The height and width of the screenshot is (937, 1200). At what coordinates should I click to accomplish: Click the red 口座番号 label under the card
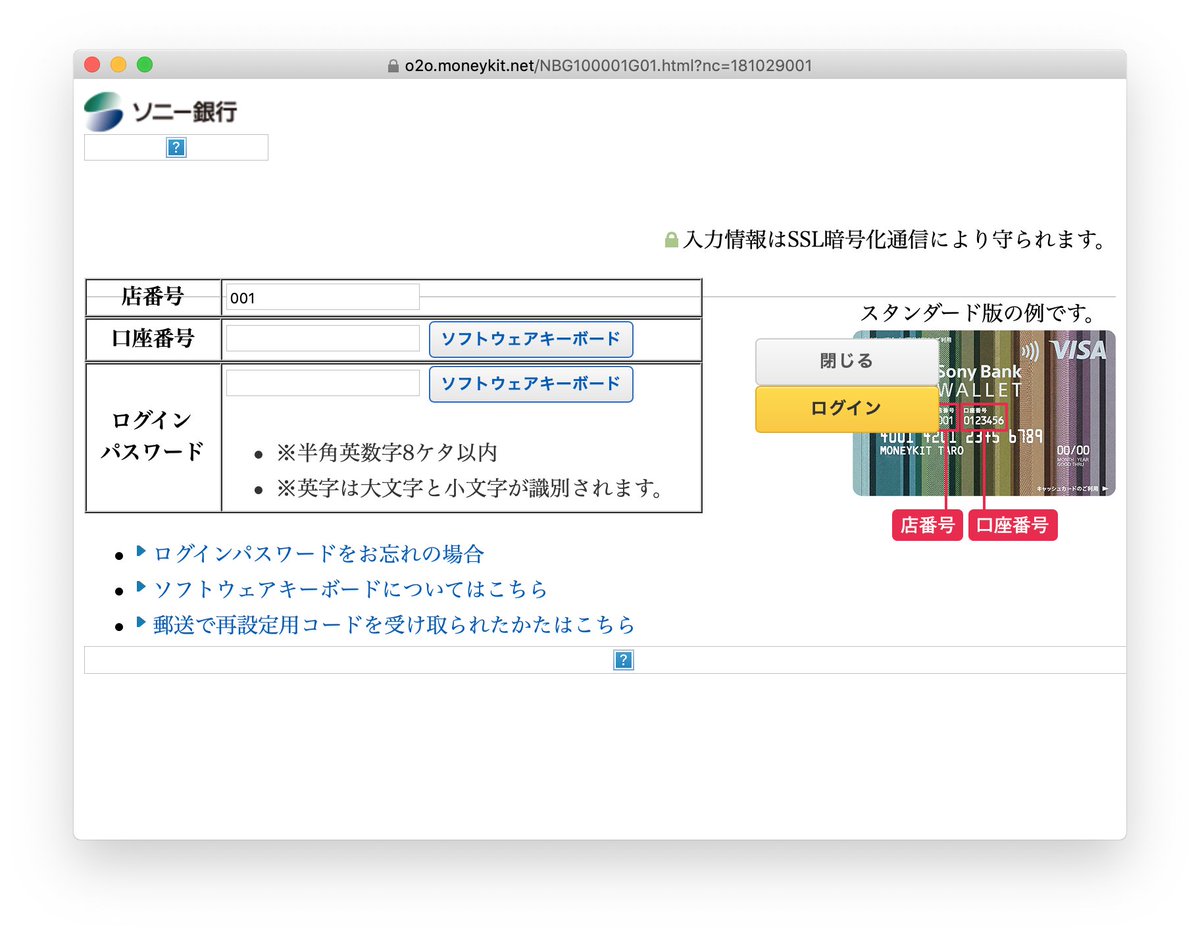click(1012, 526)
